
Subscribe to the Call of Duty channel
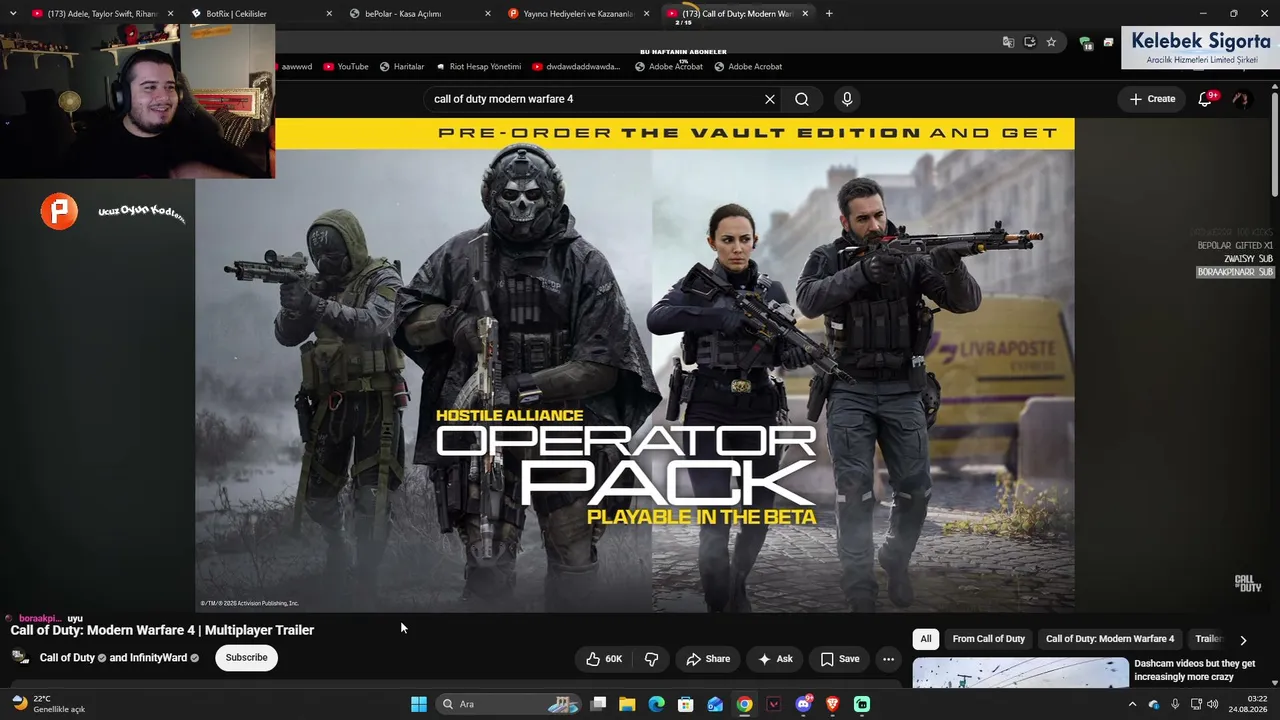pos(246,658)
